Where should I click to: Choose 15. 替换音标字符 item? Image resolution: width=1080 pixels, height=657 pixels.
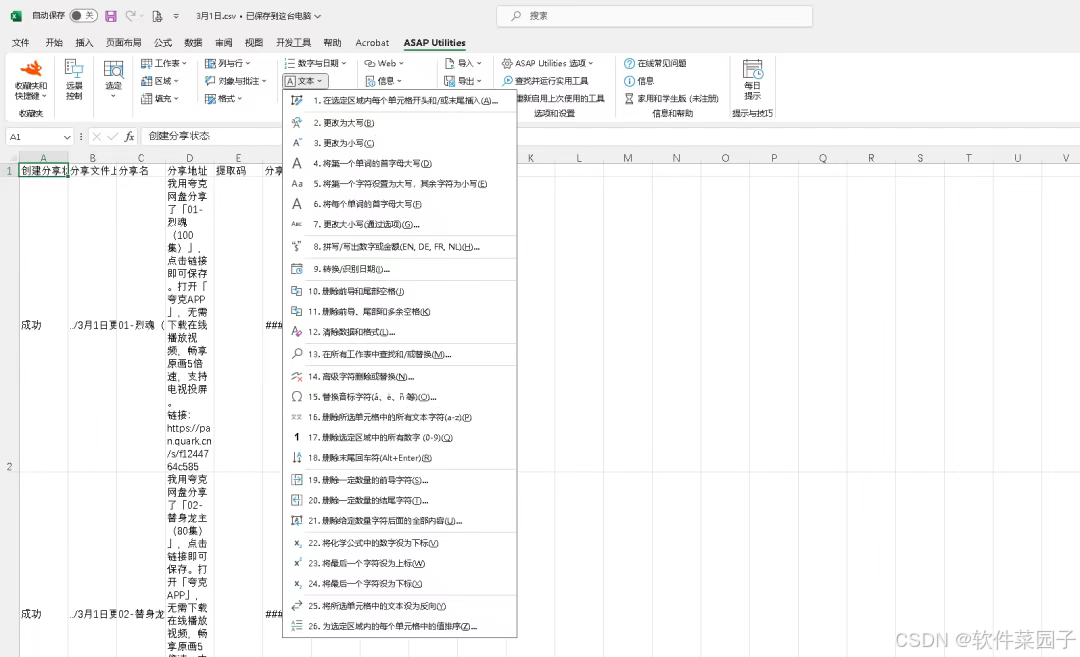(399, 397)
